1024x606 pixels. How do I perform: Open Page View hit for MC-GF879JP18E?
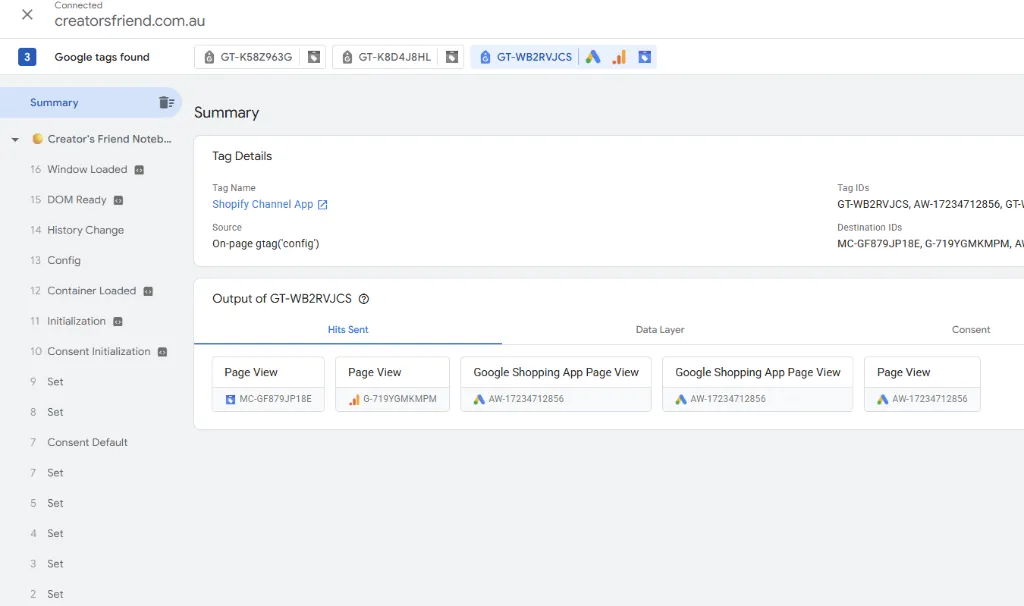coord(268,384)
